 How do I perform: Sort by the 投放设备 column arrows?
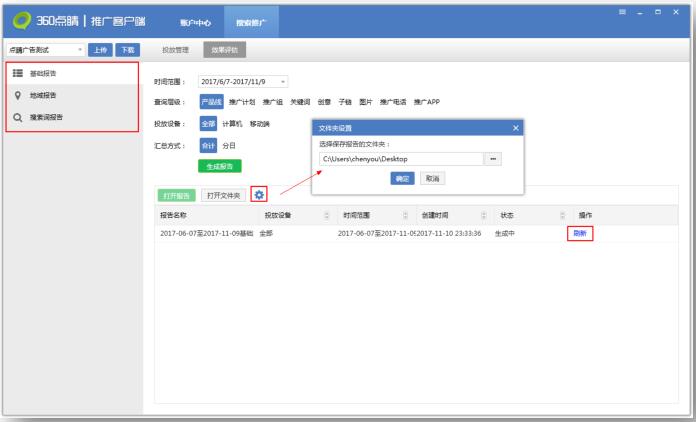(x=326, y=215)
